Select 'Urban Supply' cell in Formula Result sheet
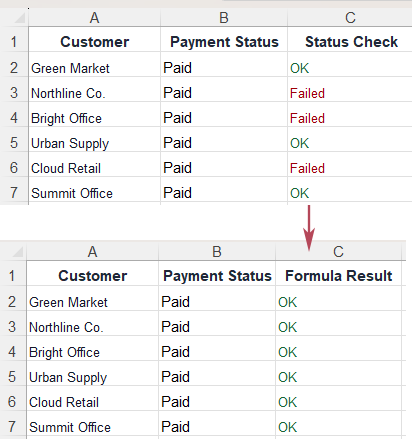The height and width of the screenshot is (441, 412). pyautogui.click(x=92, y=373)
